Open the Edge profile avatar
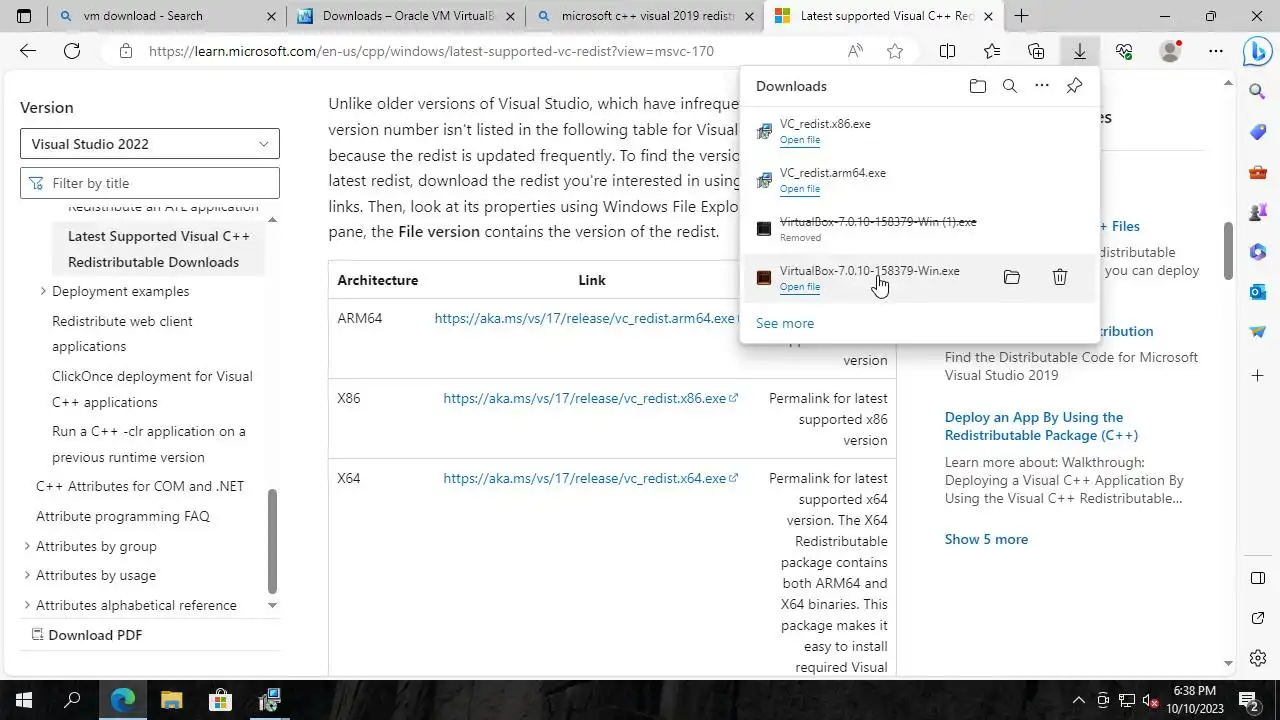 1170,51
